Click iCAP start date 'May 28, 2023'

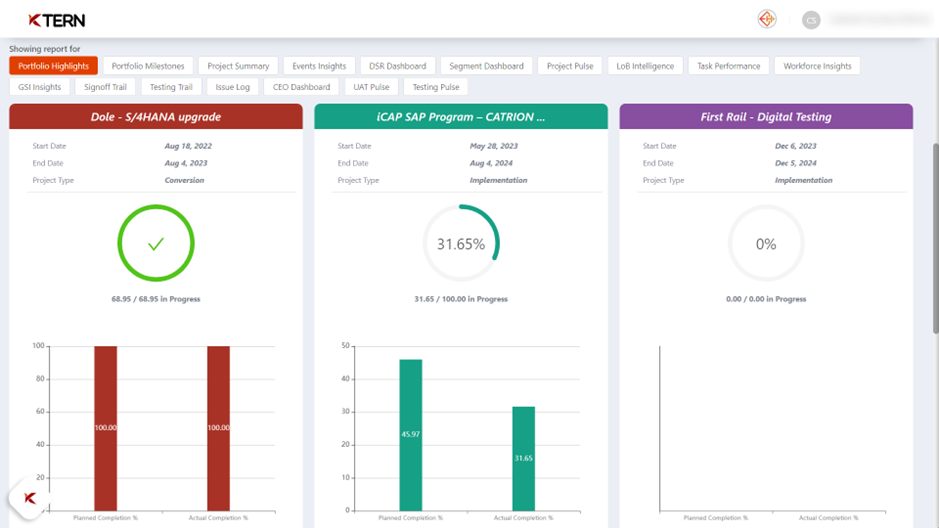pos(493,146)
